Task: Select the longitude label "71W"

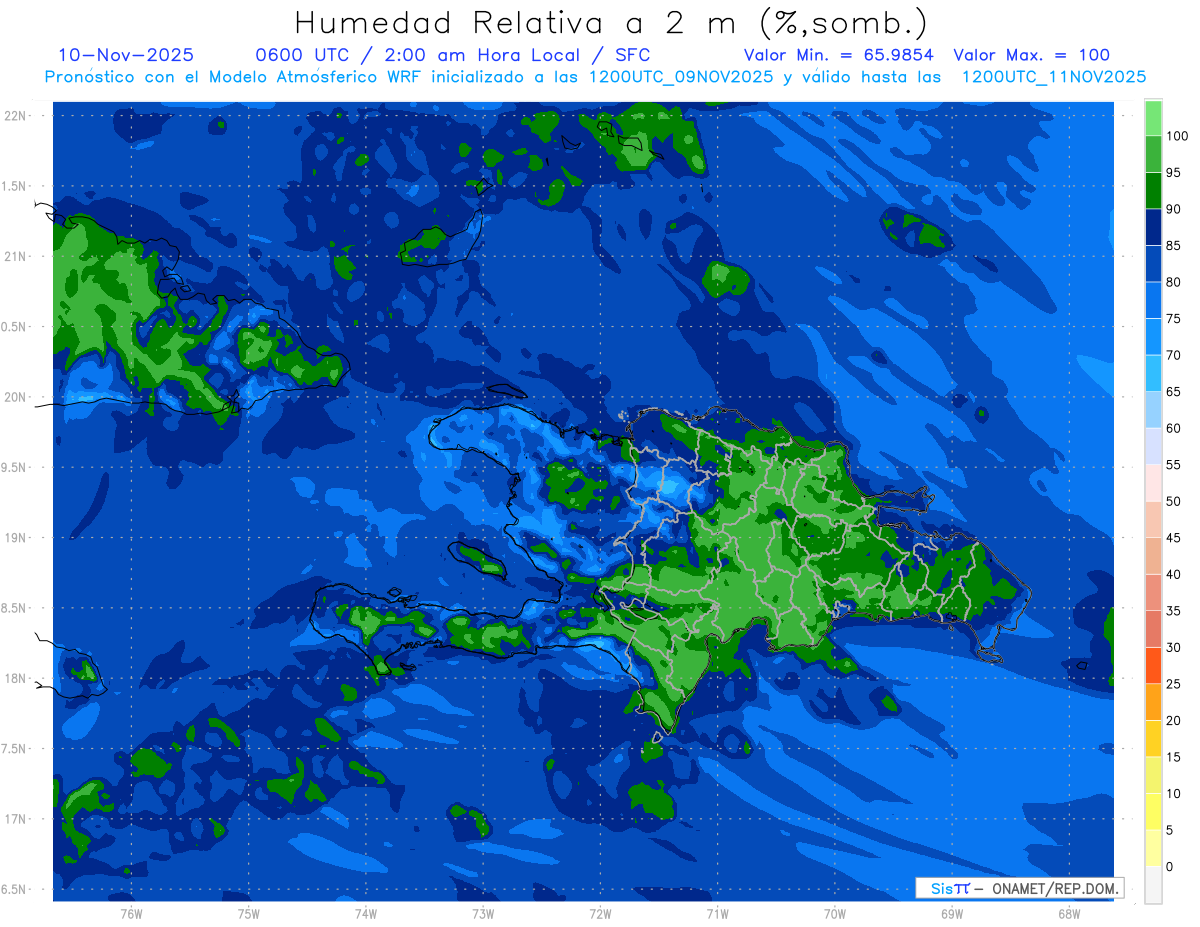Action: coord(717,913)
